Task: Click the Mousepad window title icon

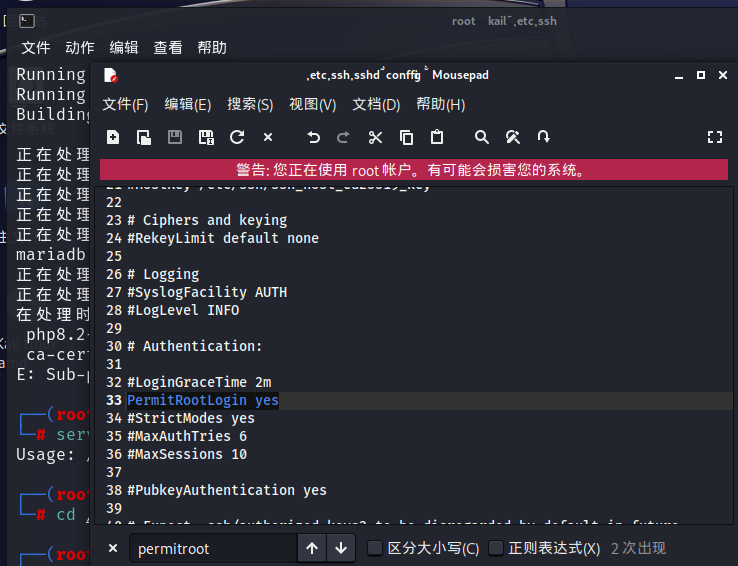Action: click(x=111, y=75)
